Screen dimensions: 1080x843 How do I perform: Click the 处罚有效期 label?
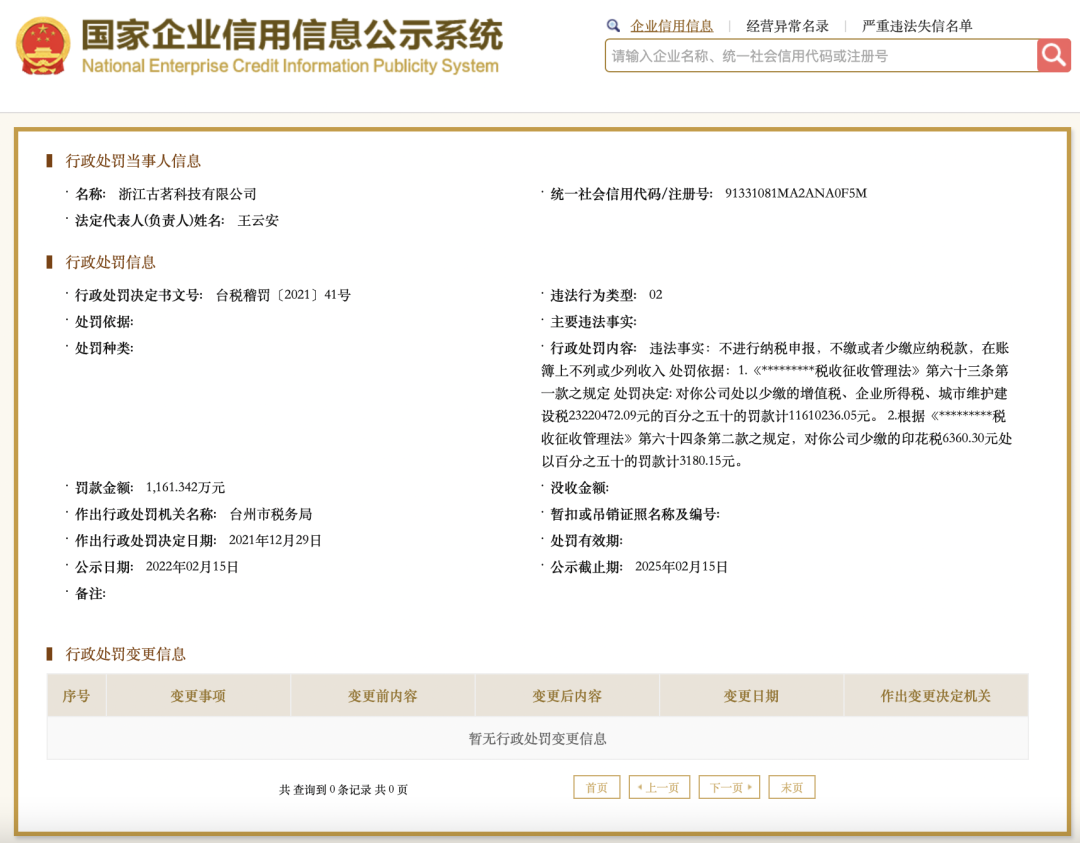click(x=586, y=541)
